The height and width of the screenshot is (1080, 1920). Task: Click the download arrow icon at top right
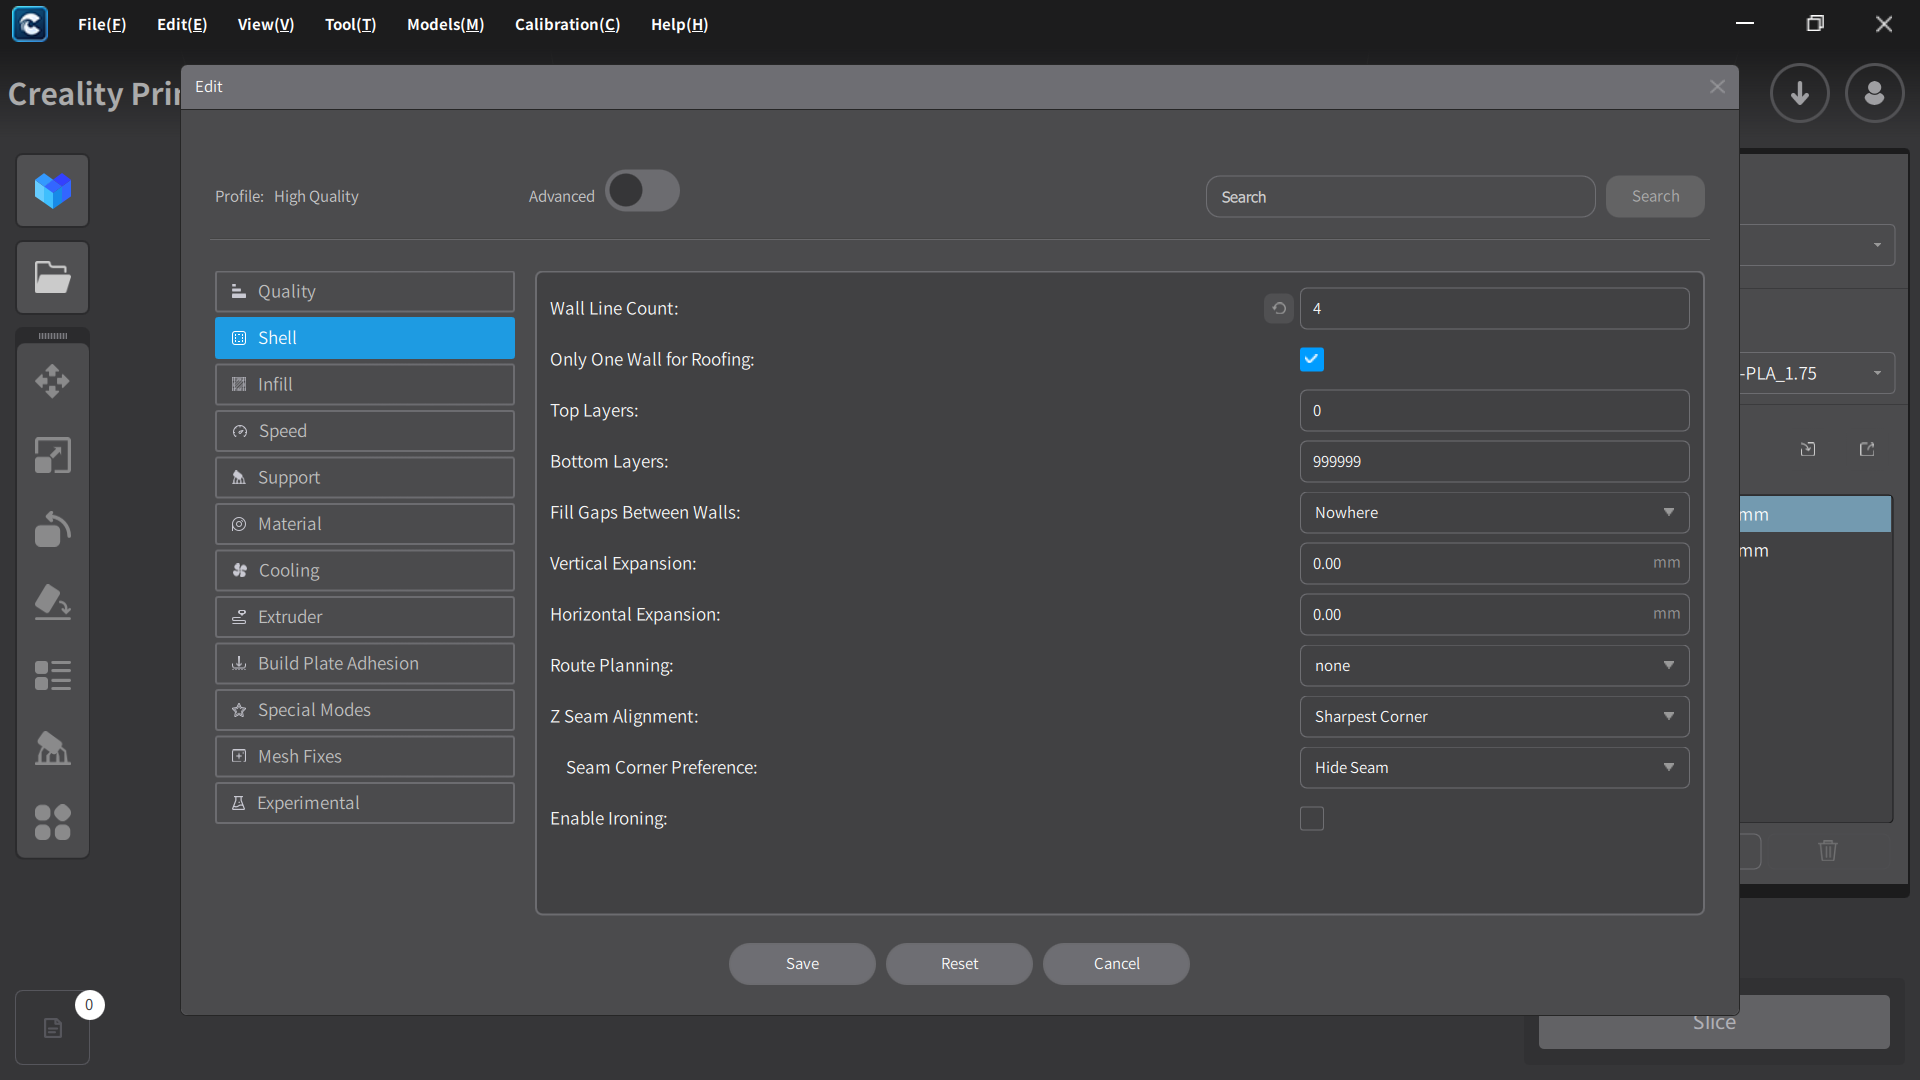pos(1800,94)
